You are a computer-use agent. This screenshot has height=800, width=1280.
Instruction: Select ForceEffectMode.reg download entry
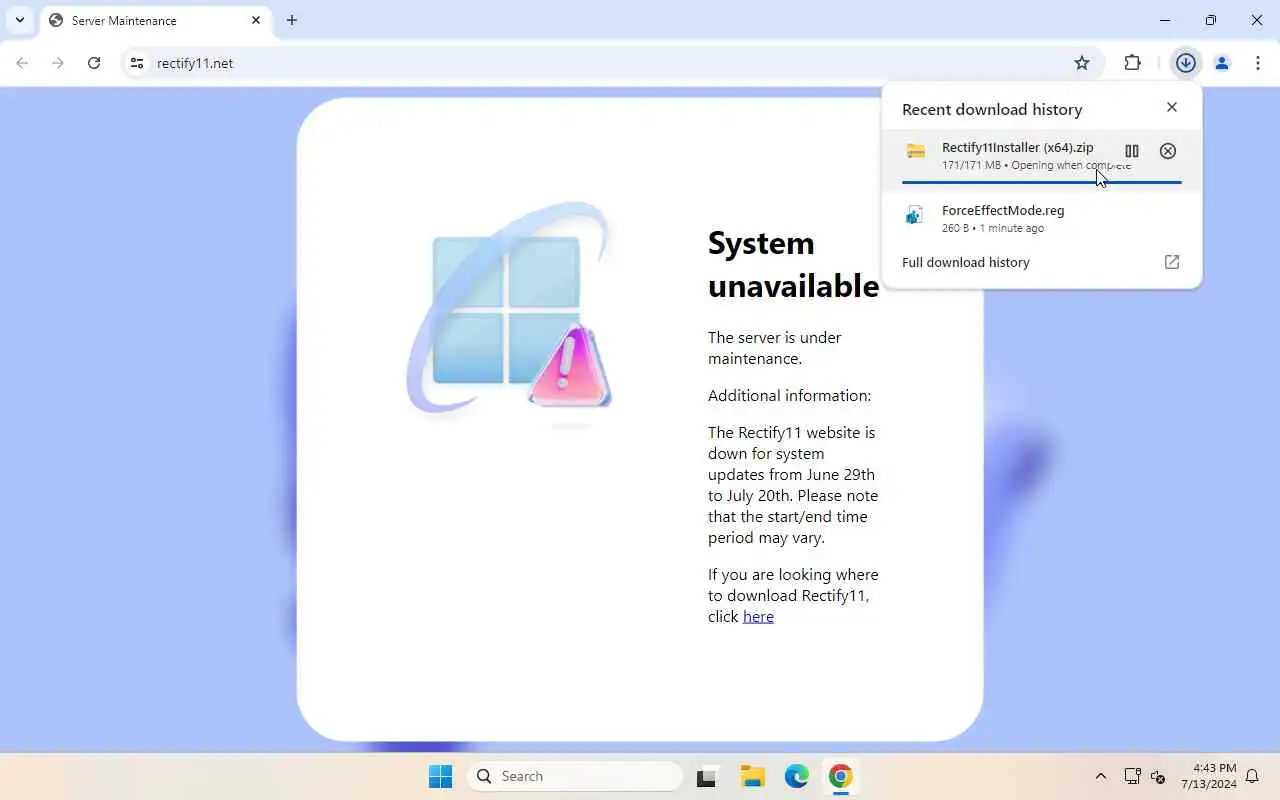pos(1042,218)
